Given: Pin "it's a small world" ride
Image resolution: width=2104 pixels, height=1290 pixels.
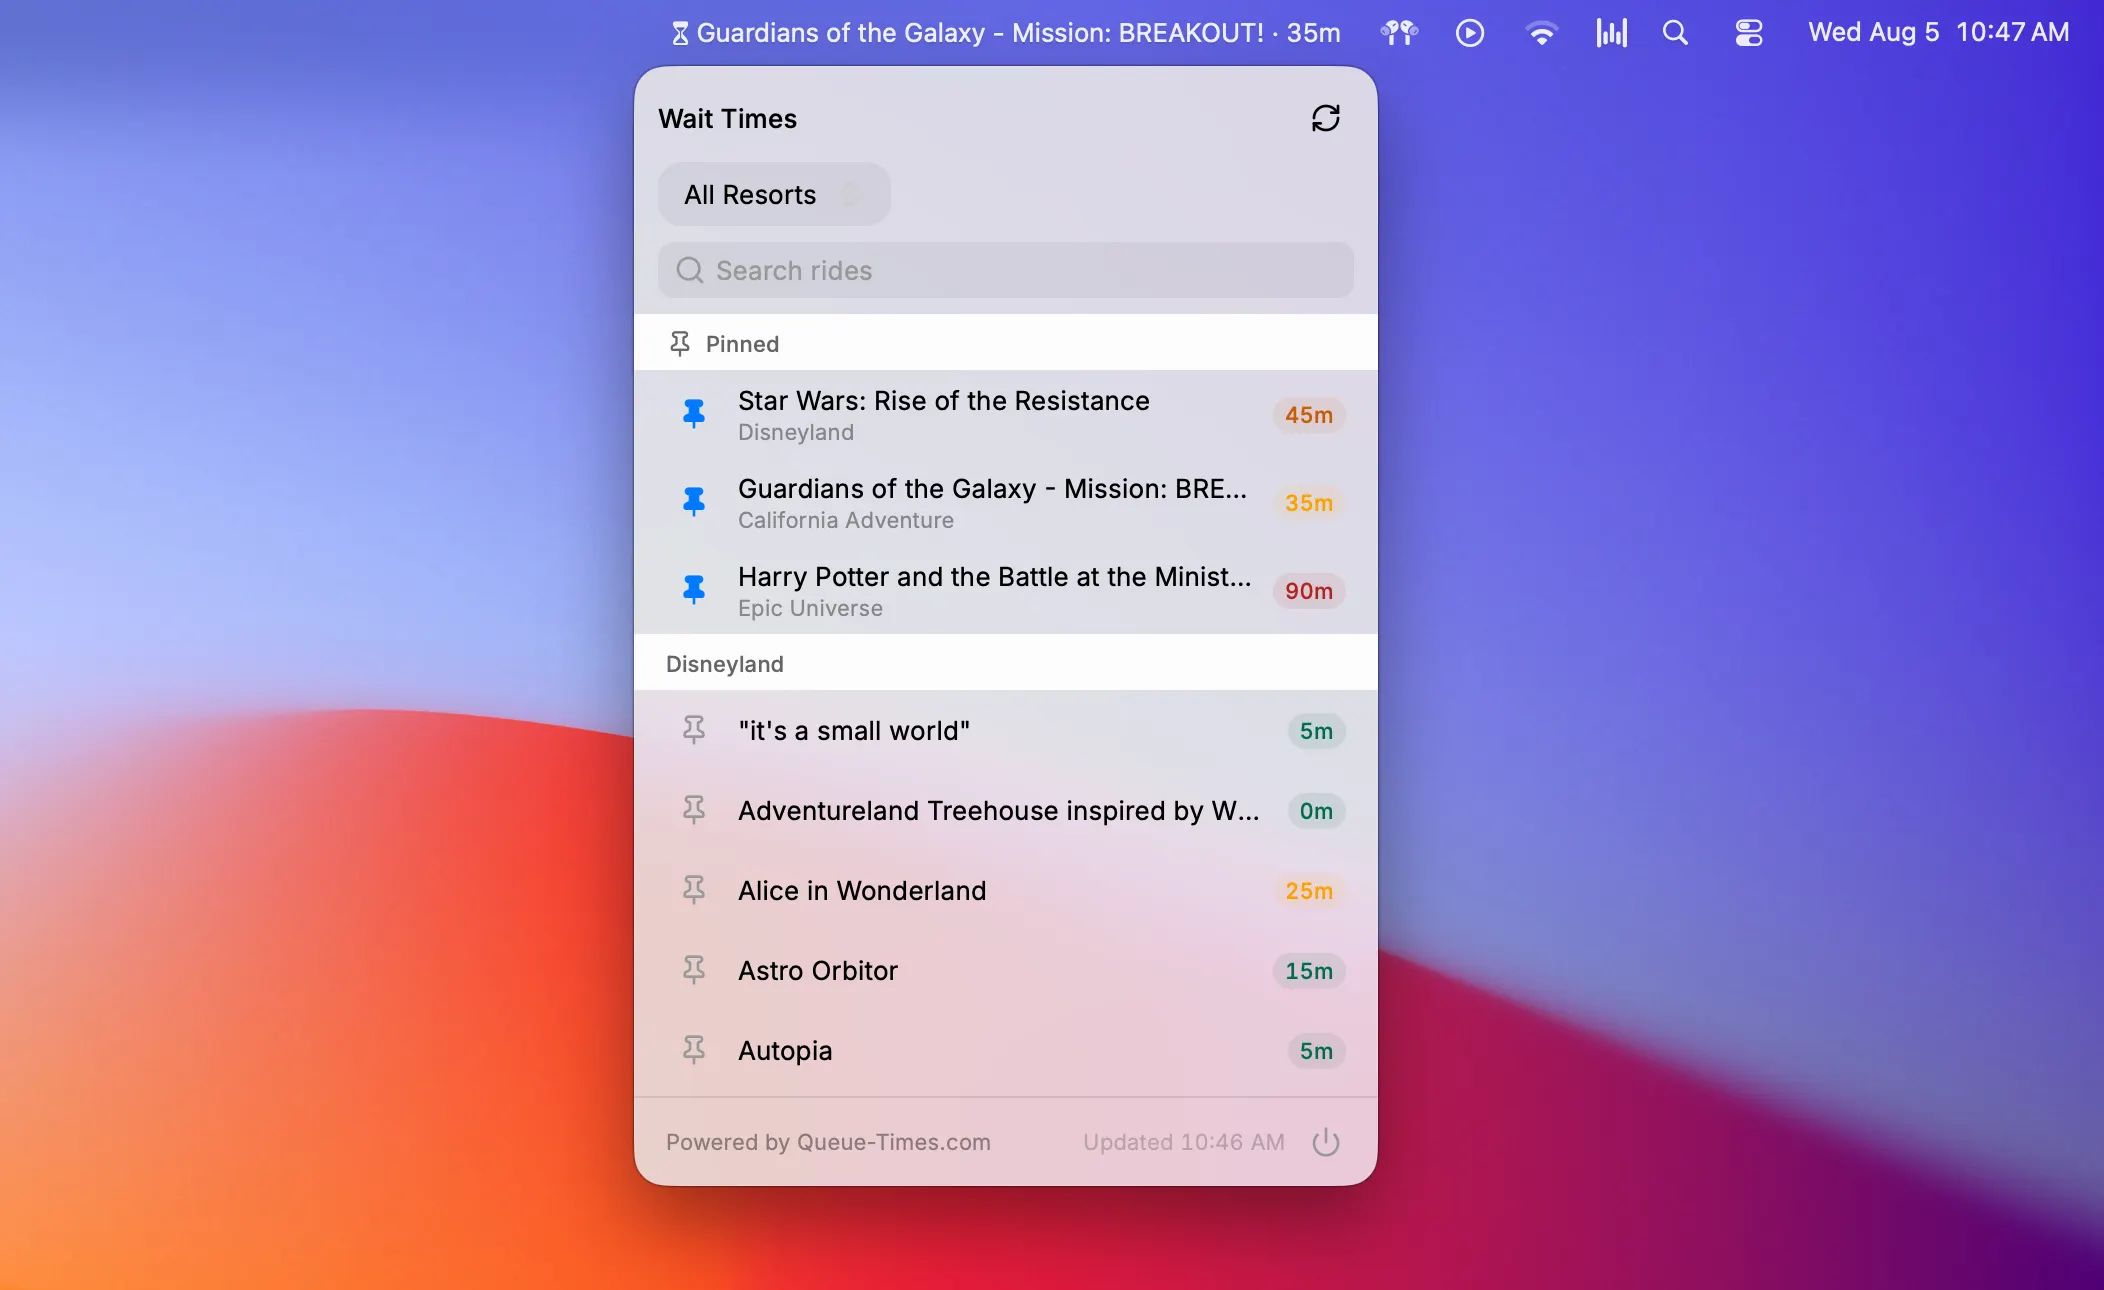Looking at the screenshot, I should click(693, 730).
